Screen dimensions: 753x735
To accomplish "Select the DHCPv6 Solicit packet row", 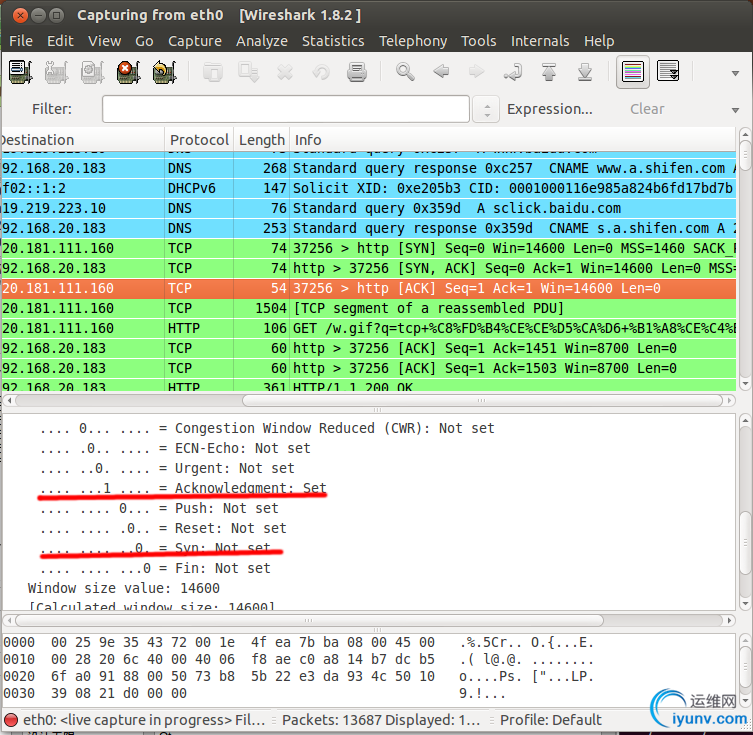I will point(369,188).
